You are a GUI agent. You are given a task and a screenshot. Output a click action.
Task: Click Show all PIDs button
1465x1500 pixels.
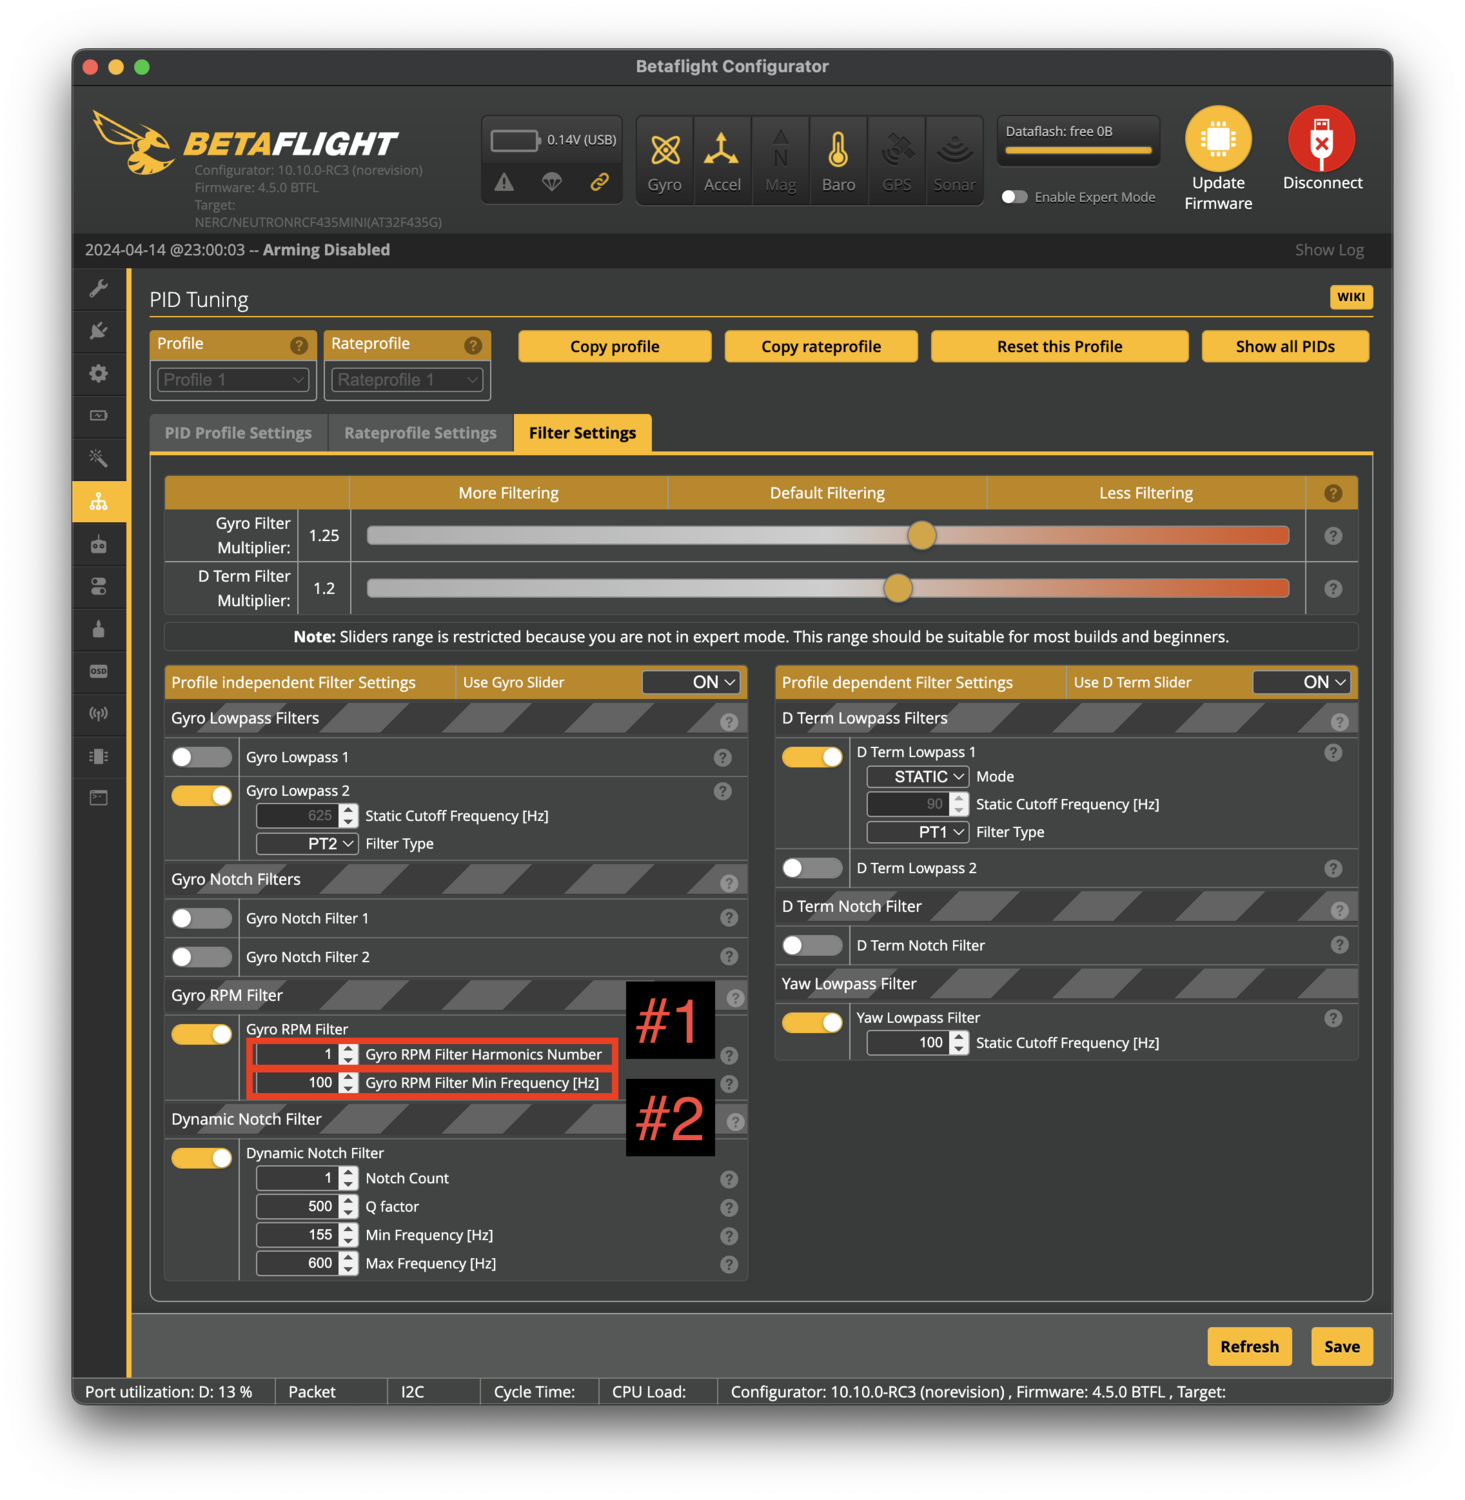pyautogui.click(x=1285, y=347)
